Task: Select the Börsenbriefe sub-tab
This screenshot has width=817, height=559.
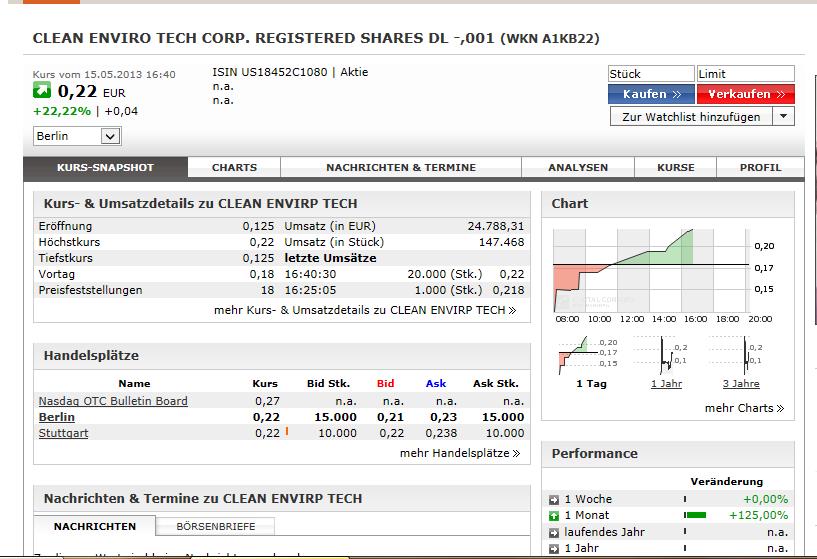Action: click(x=215, y=526)
